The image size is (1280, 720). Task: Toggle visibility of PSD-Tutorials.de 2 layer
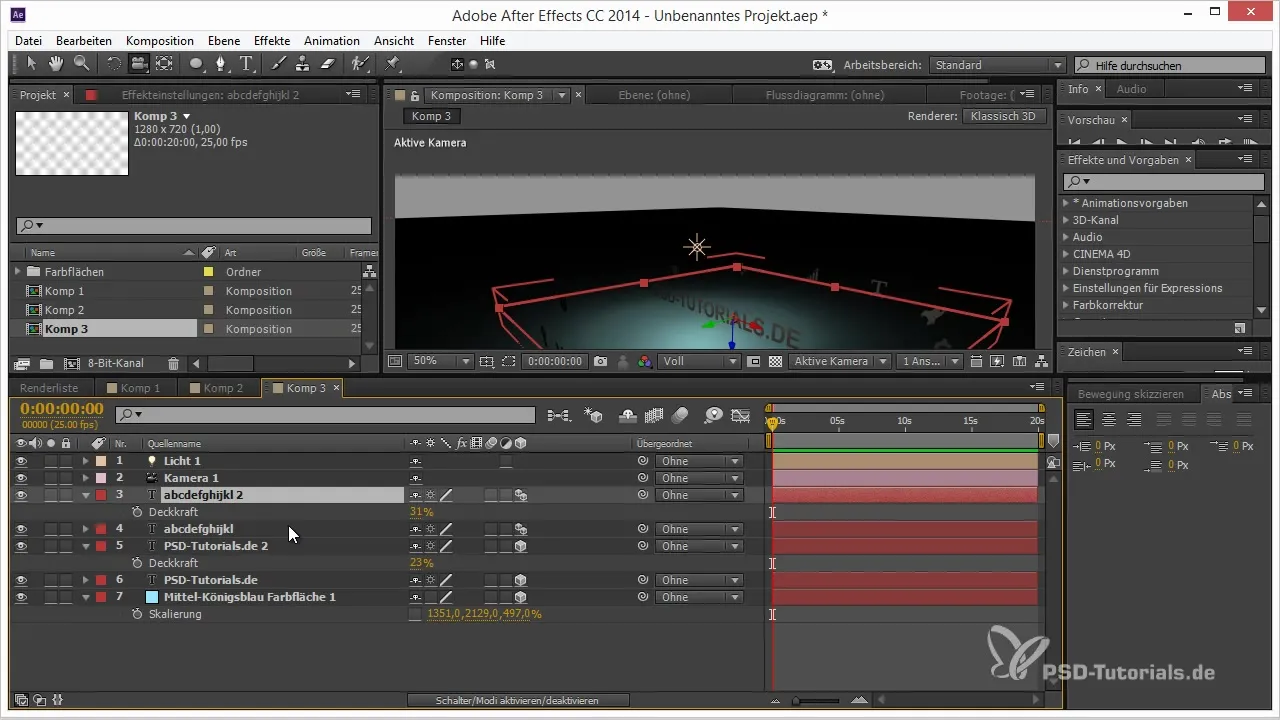(21, 546)
